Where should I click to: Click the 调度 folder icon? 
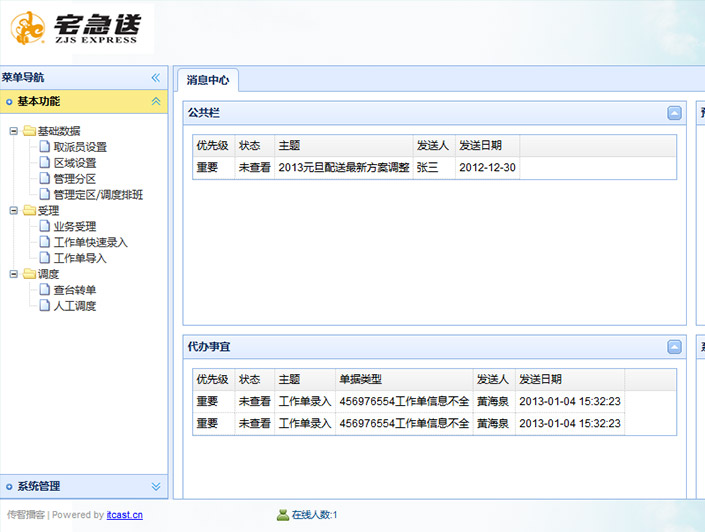pos(29,274)
